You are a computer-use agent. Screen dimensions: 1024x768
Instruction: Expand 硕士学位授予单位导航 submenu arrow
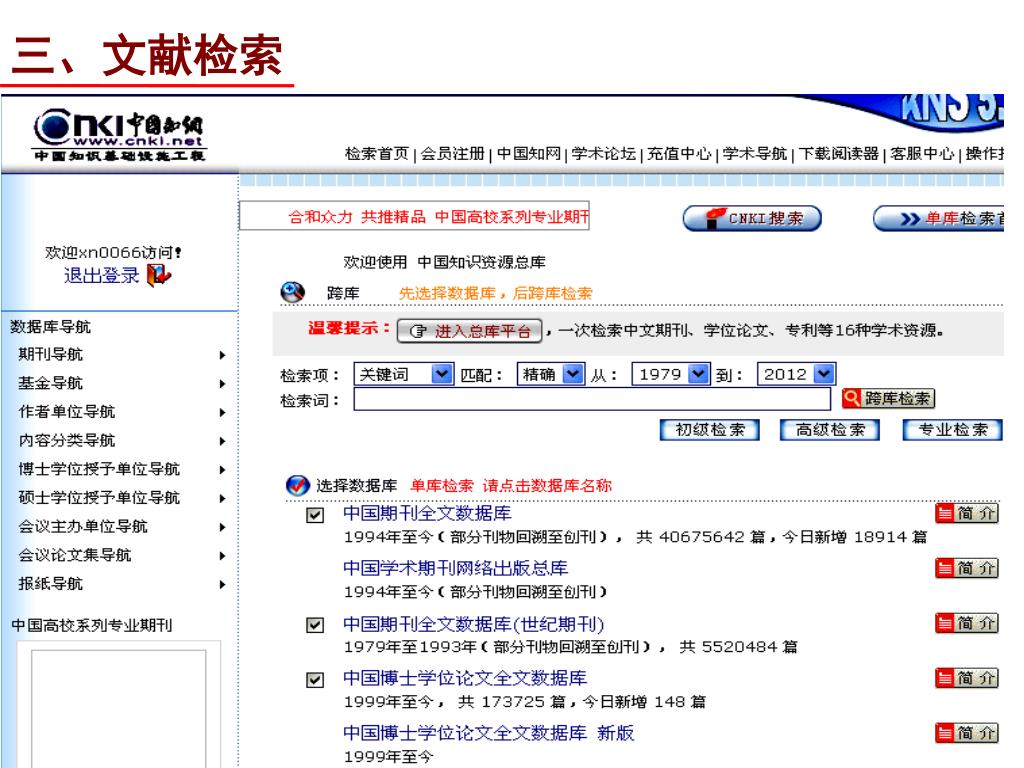tap(222, 498)
